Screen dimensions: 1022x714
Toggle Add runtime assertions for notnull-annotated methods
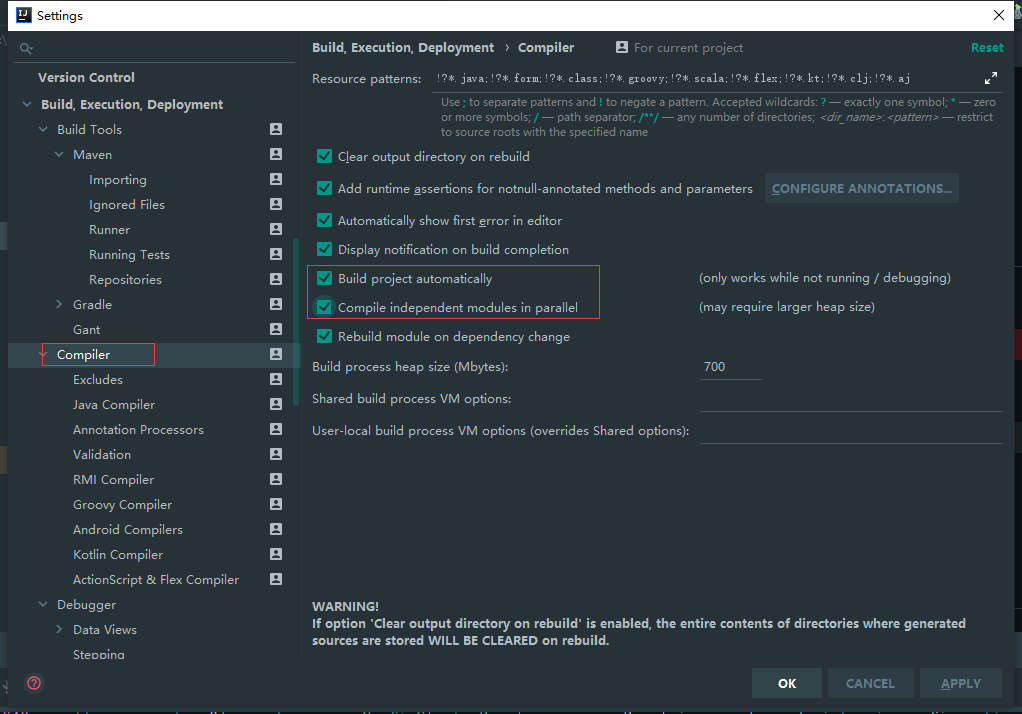tap(324, 188)
